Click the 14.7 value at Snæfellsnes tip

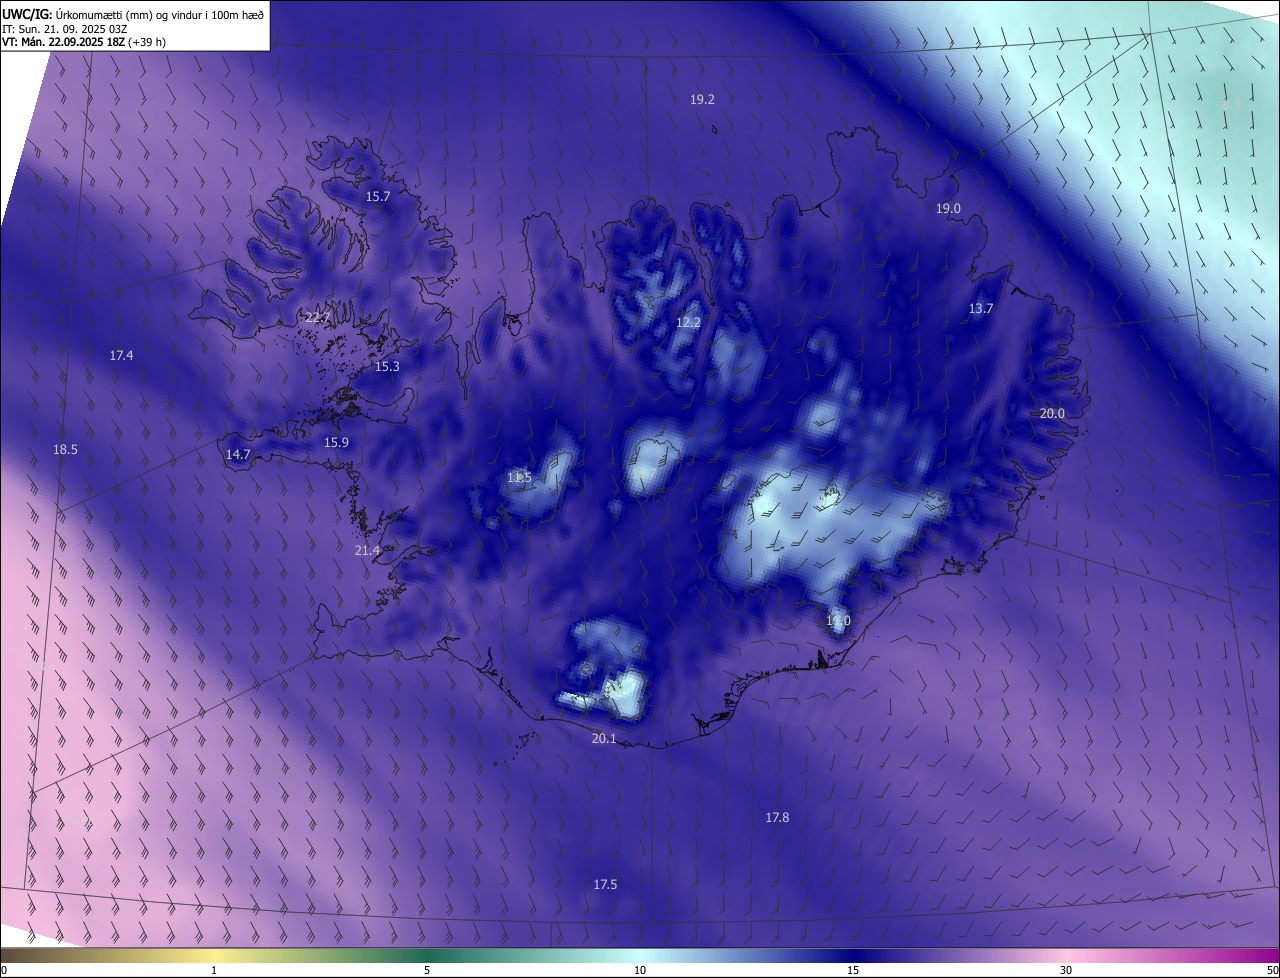click(x=238, y=455)
